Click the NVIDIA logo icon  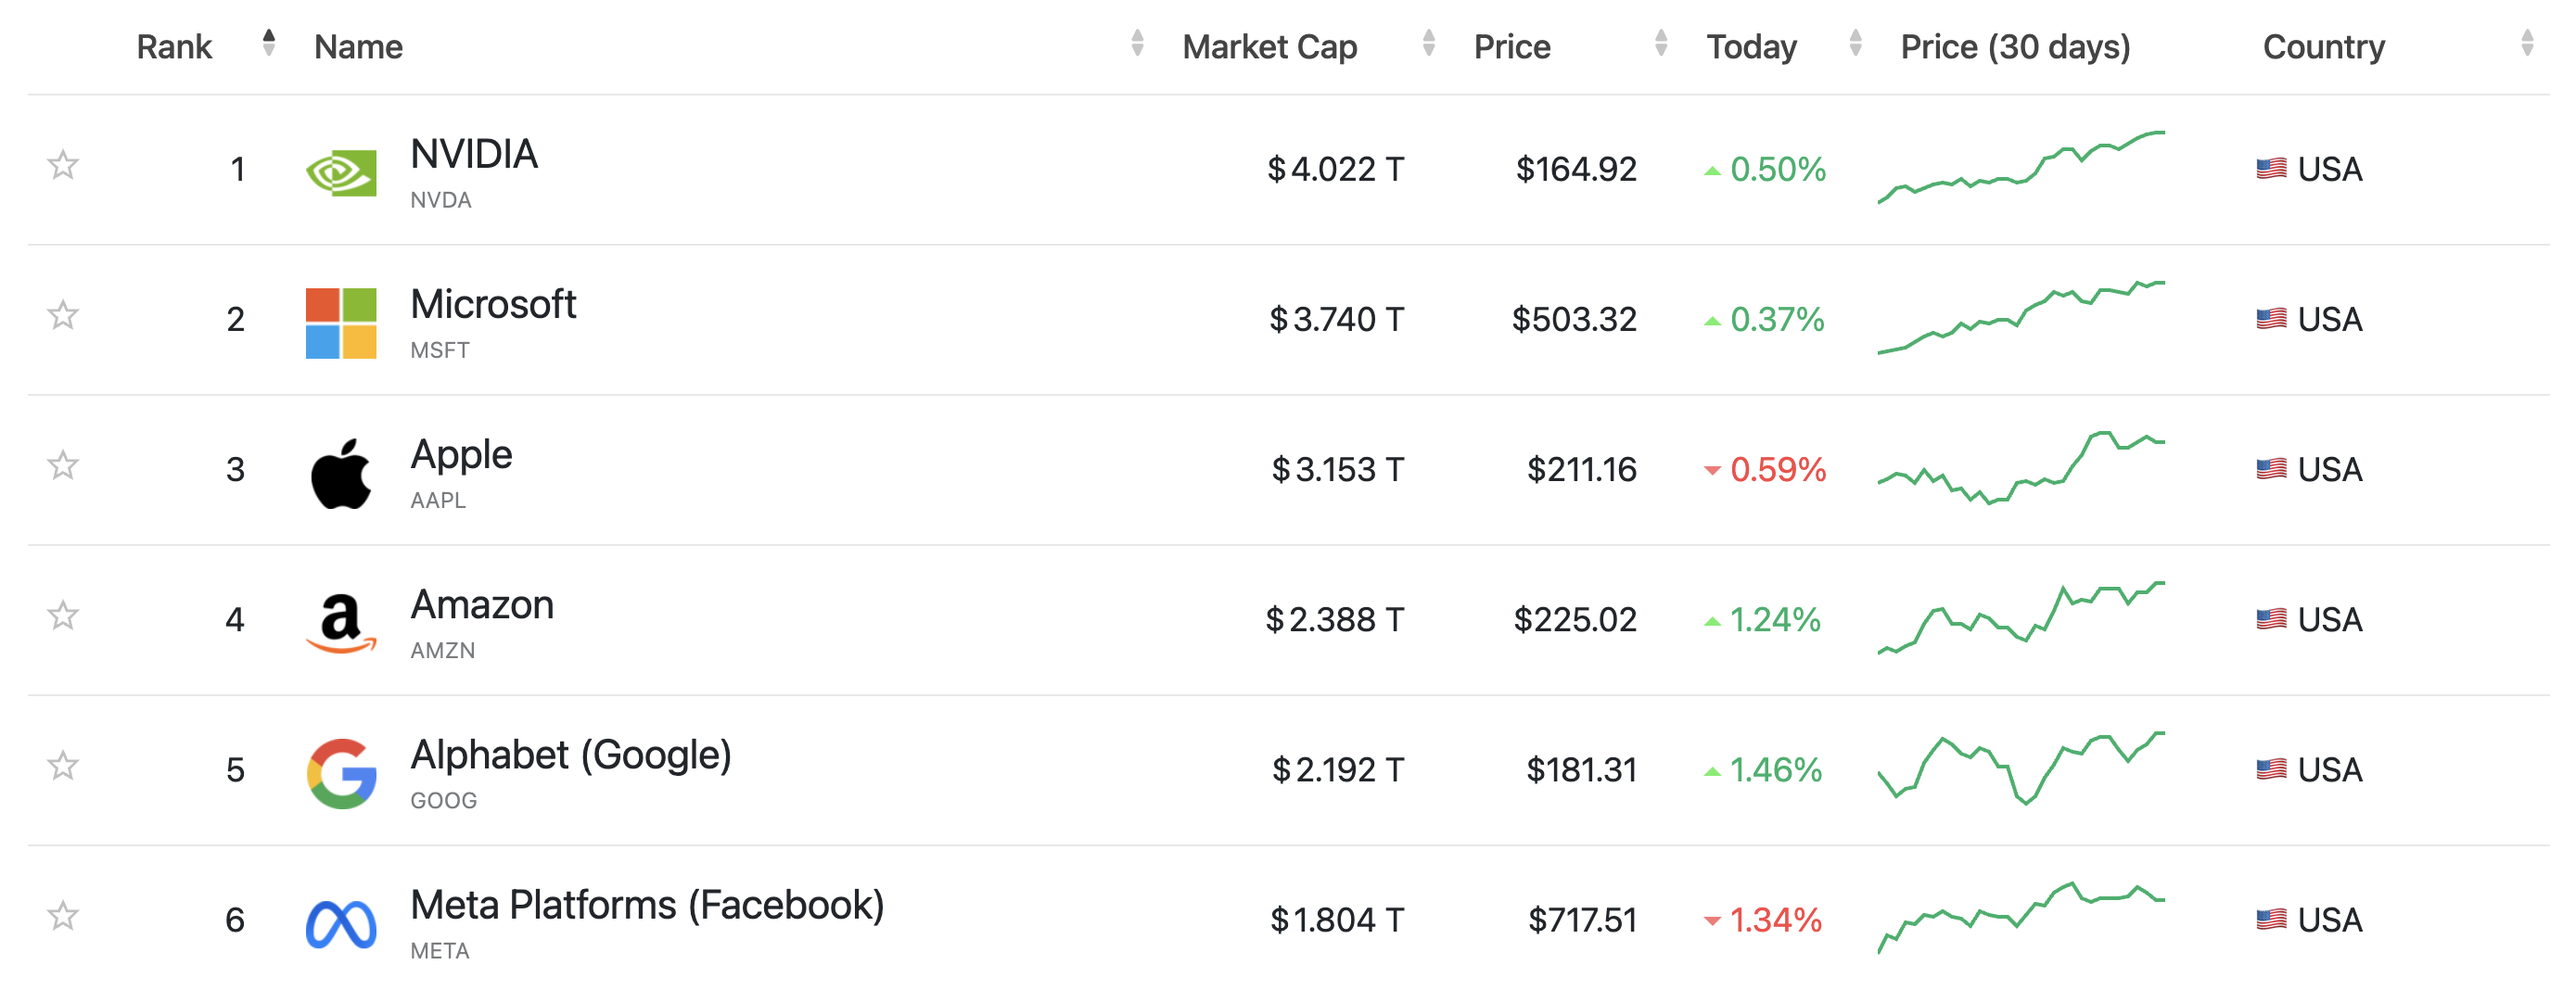tap(341, 173)
